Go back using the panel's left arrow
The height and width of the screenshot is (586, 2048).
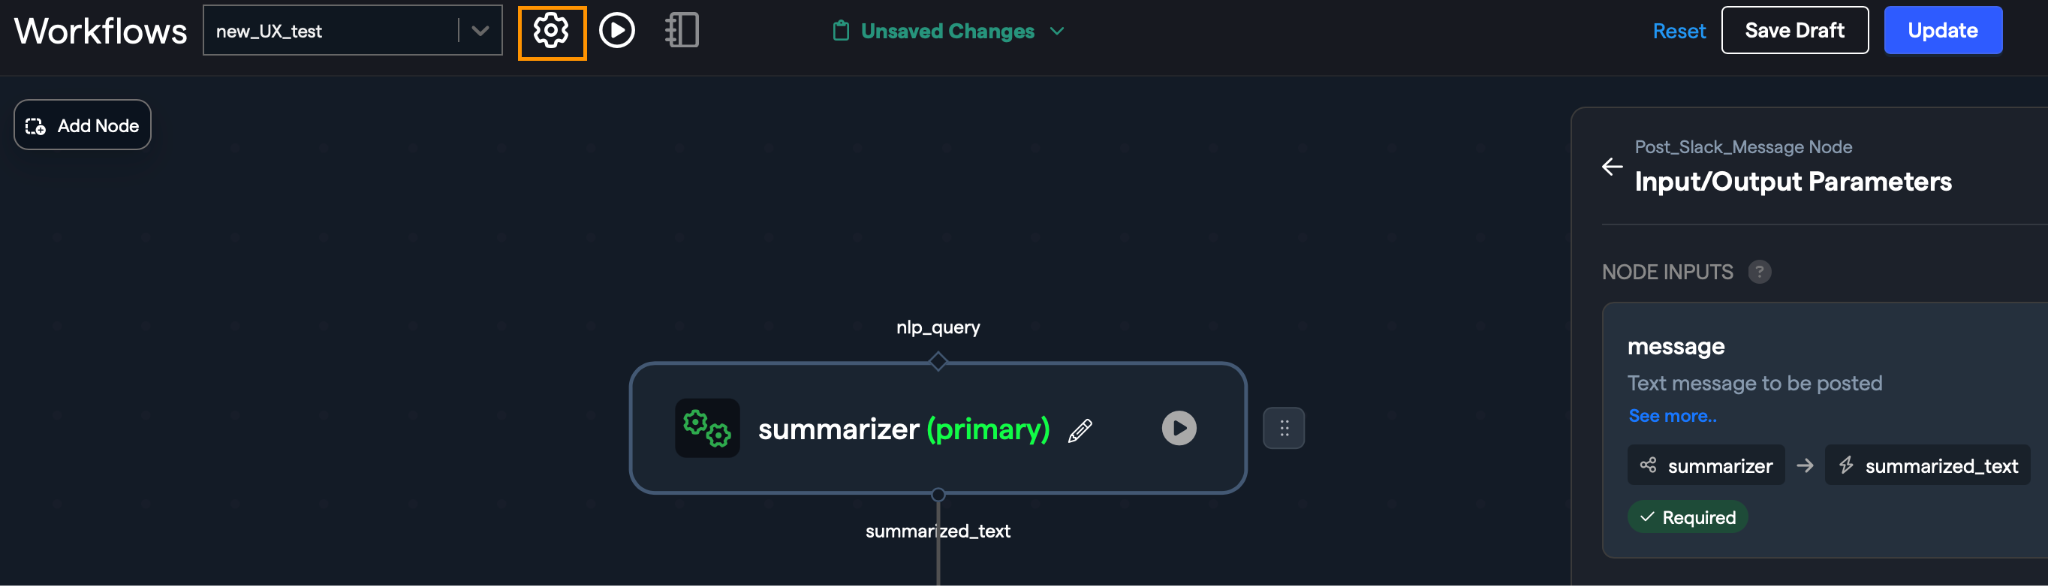click(1612, 166)
